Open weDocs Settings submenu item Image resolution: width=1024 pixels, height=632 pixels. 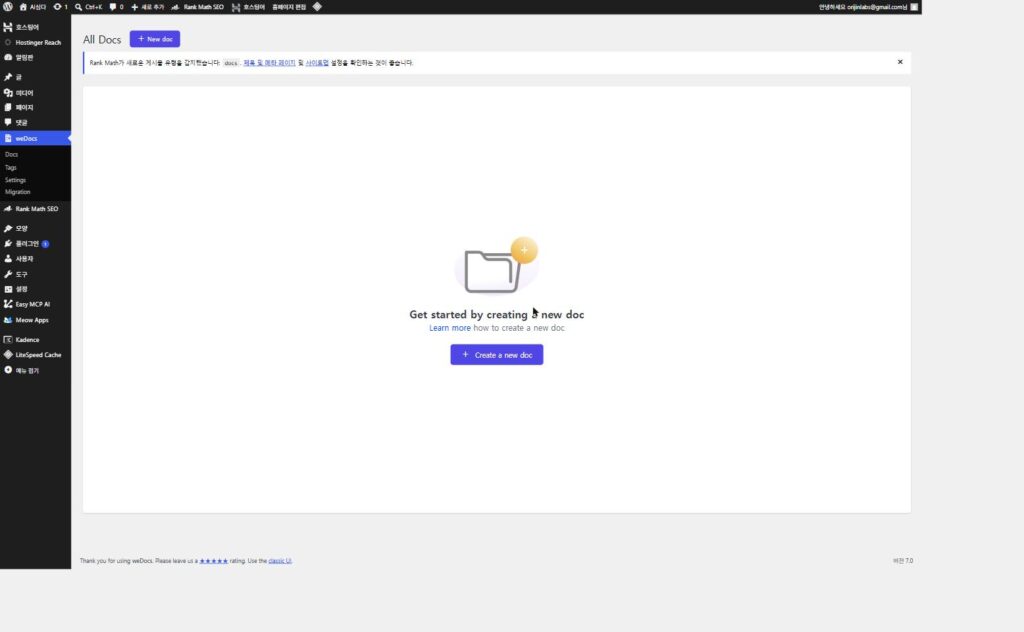tap(16, 180)
